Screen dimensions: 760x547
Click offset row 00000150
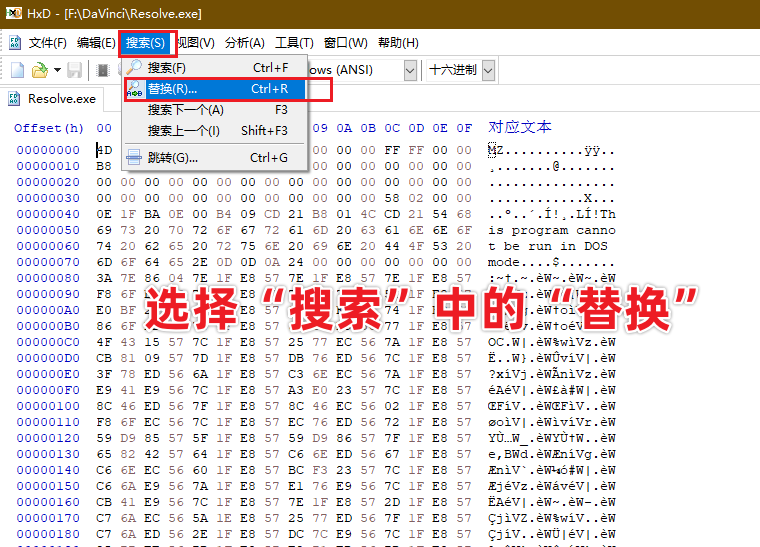pyautogui.click(x=48, y=486)
